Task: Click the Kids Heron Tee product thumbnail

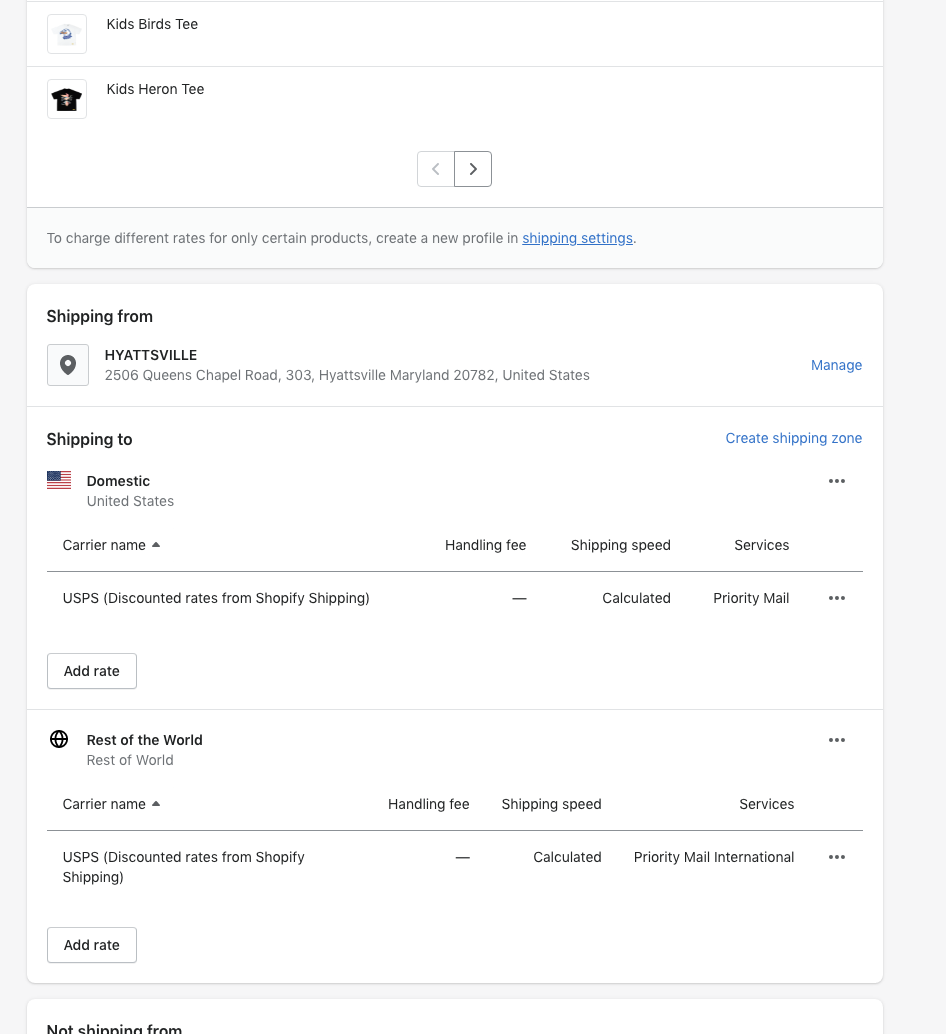Action: [67, 99]
